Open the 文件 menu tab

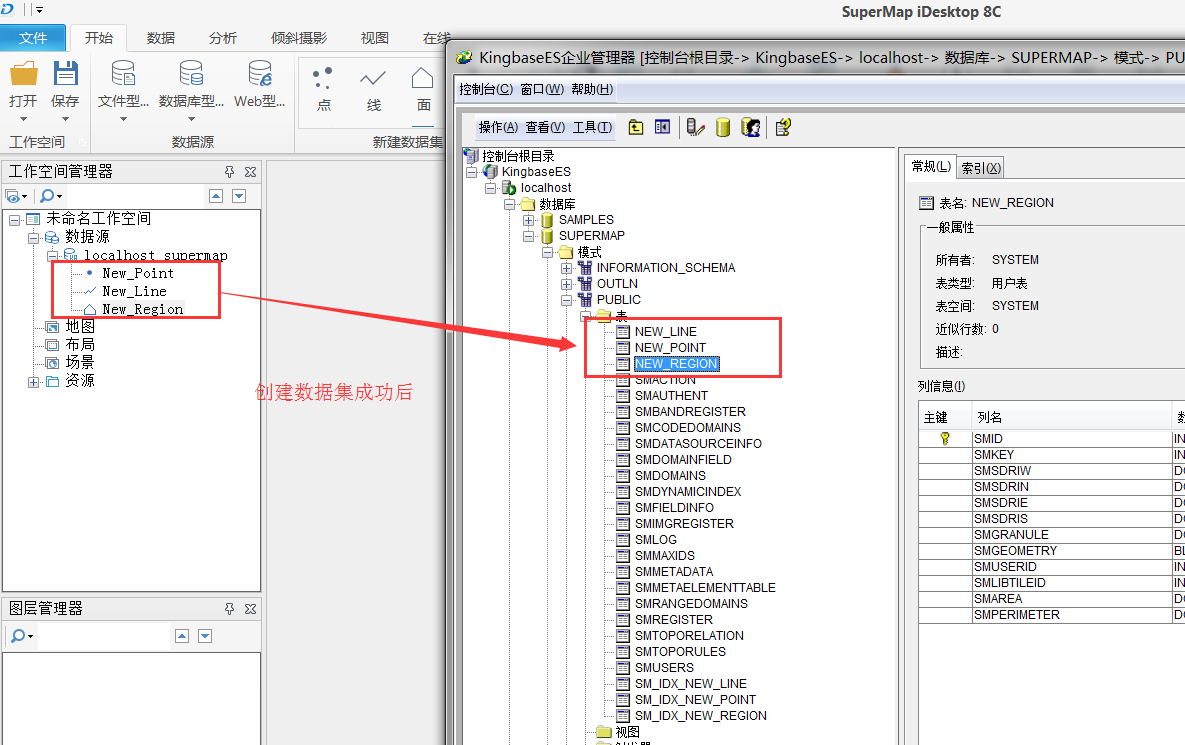pyautogui.click(x=32, y=38)
